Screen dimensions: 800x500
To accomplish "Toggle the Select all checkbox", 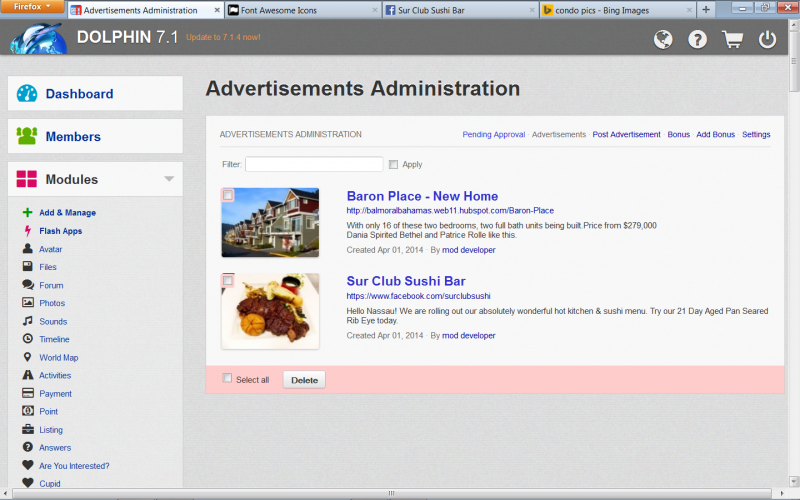I will [228, 378].
